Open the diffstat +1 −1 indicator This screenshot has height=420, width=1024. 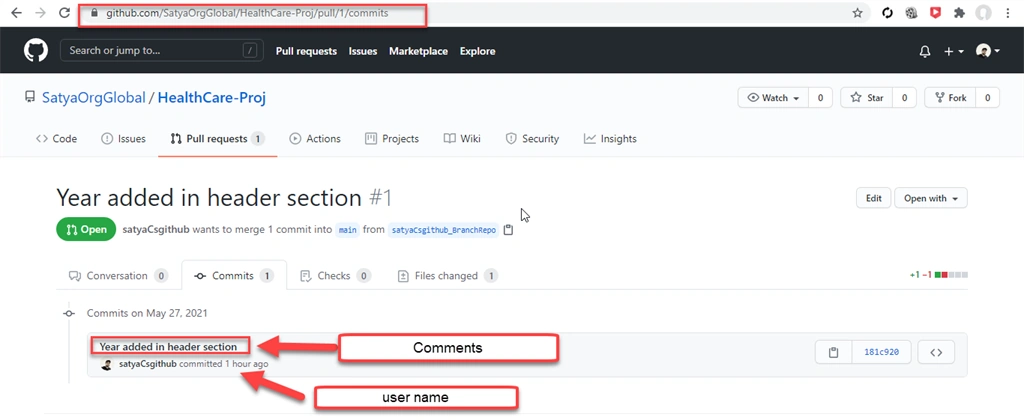[938, 275]
